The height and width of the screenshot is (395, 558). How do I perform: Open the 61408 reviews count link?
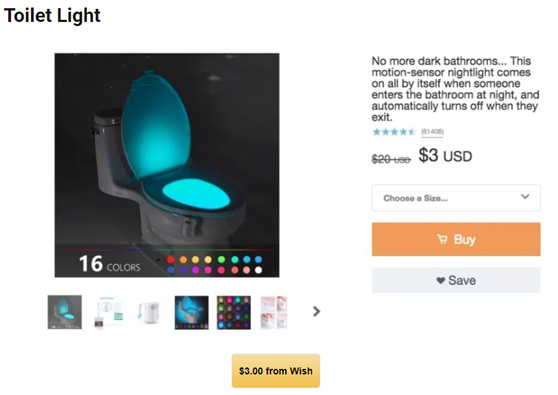(432, 132)
